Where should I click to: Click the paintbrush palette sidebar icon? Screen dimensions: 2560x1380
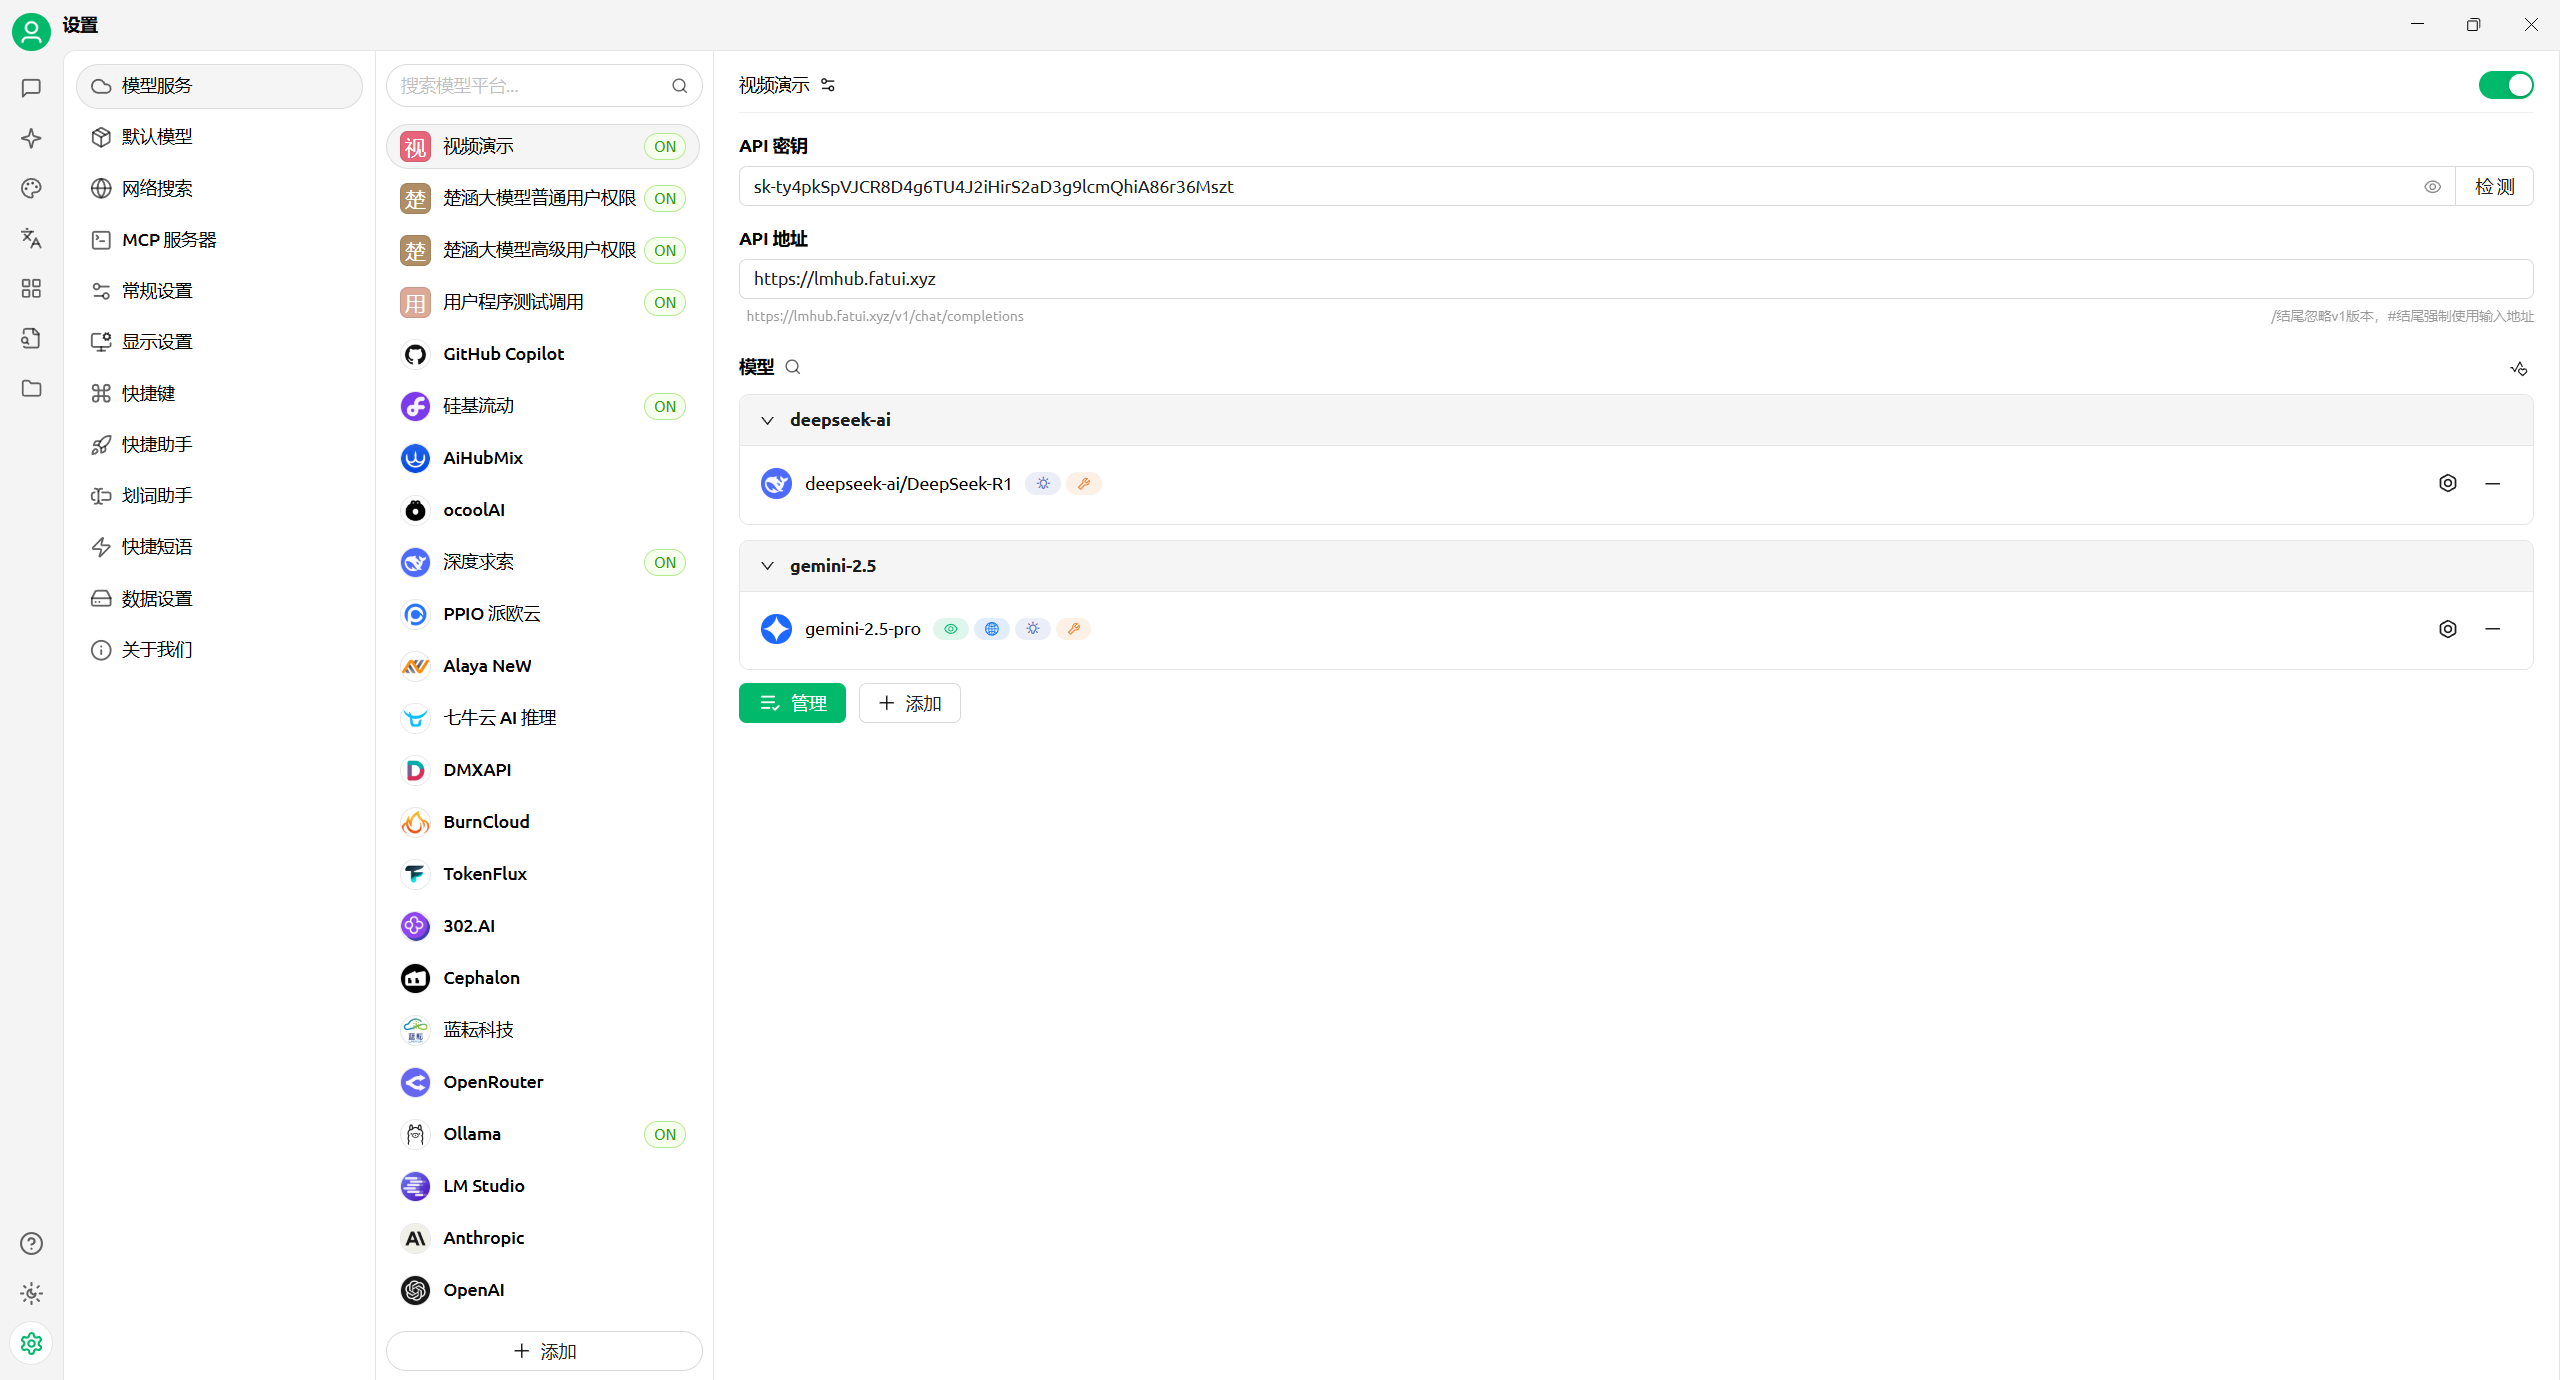[x=31, y=188]
